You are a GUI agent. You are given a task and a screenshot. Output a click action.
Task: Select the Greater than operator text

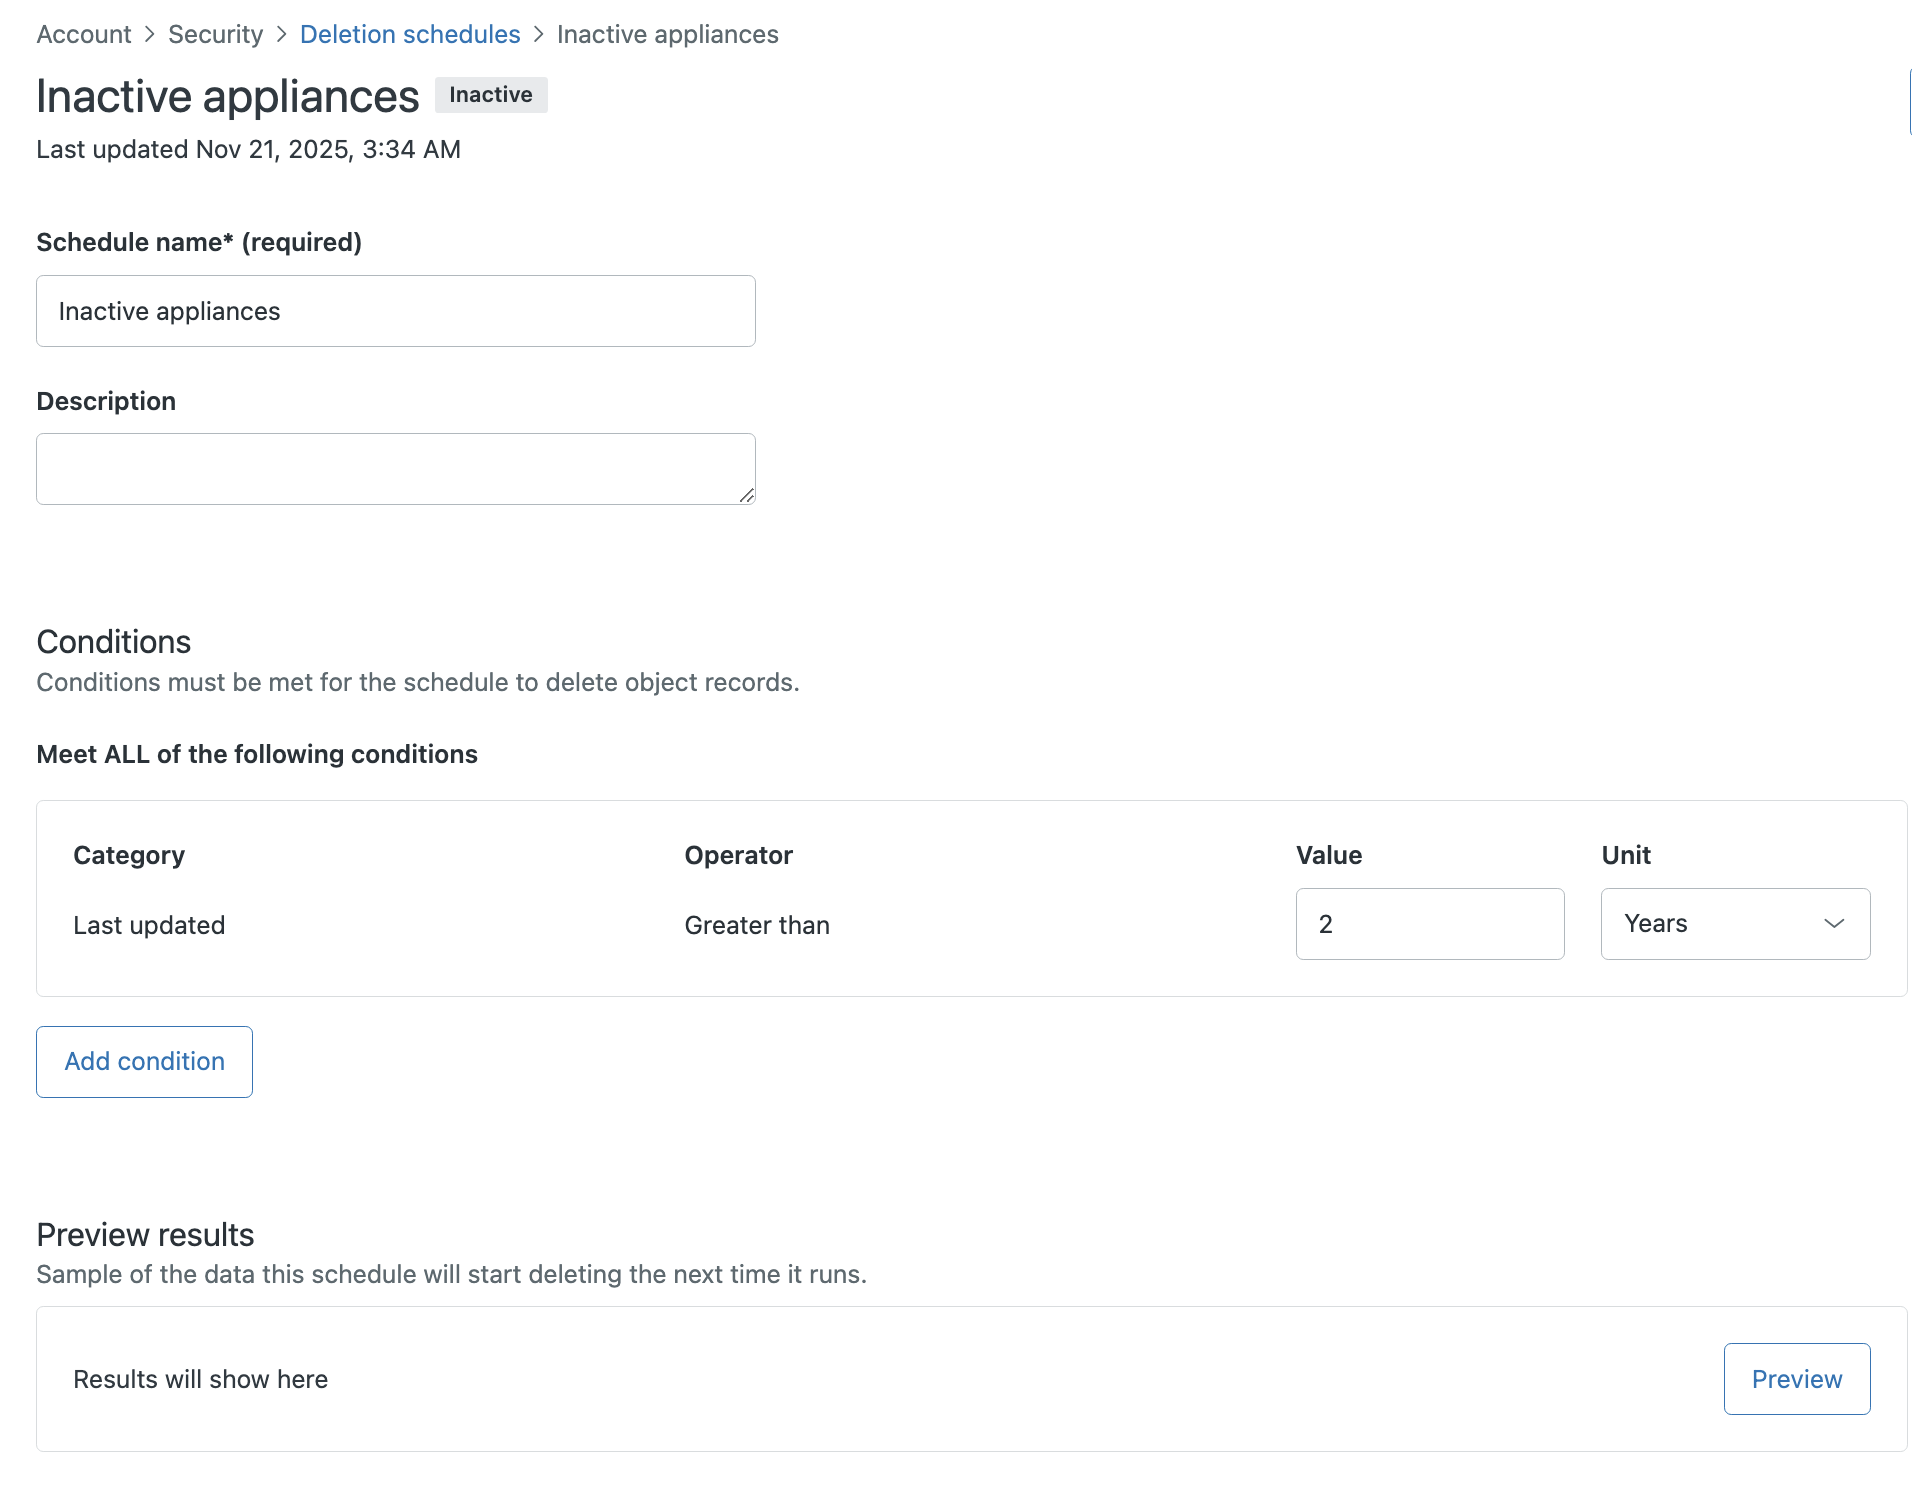pos(757,925)
